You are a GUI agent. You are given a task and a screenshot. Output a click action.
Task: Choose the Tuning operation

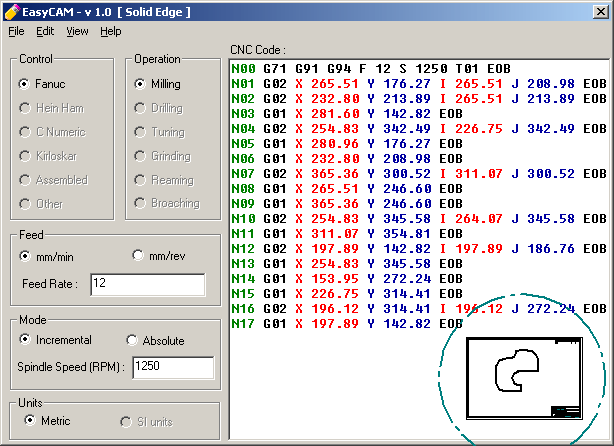tap(159, 132)
